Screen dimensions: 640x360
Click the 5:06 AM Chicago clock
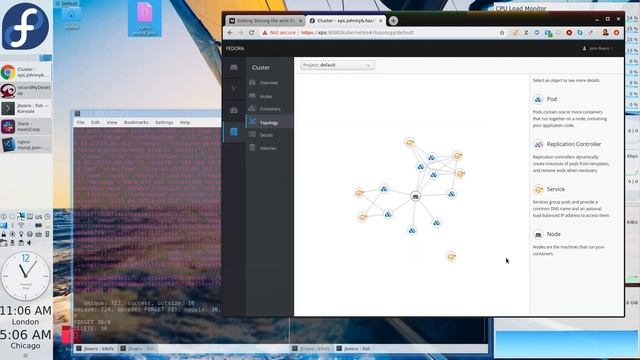[x=25, y=339]
